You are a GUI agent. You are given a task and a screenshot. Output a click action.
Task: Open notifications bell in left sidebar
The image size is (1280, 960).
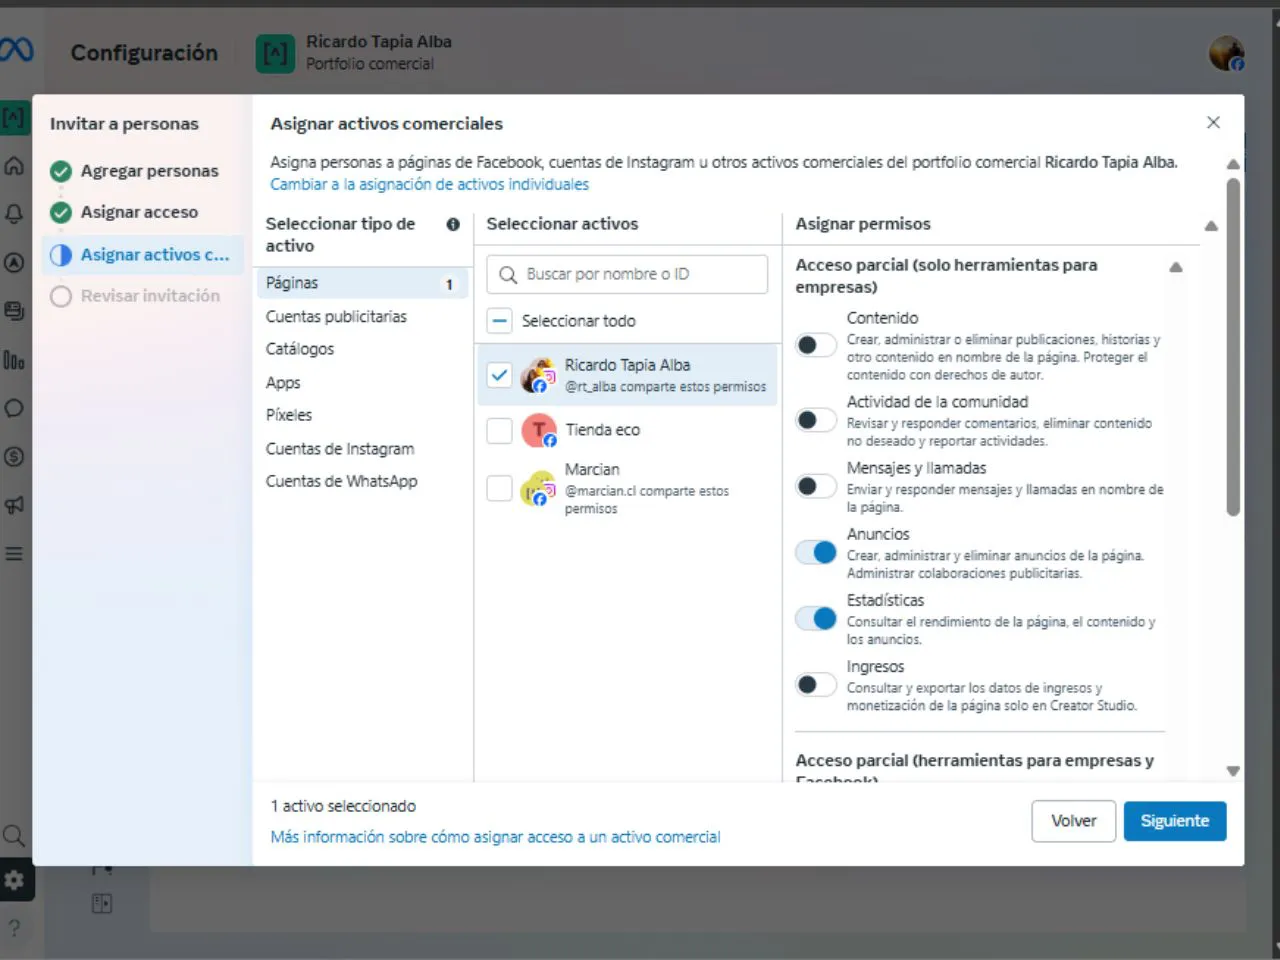14,214
